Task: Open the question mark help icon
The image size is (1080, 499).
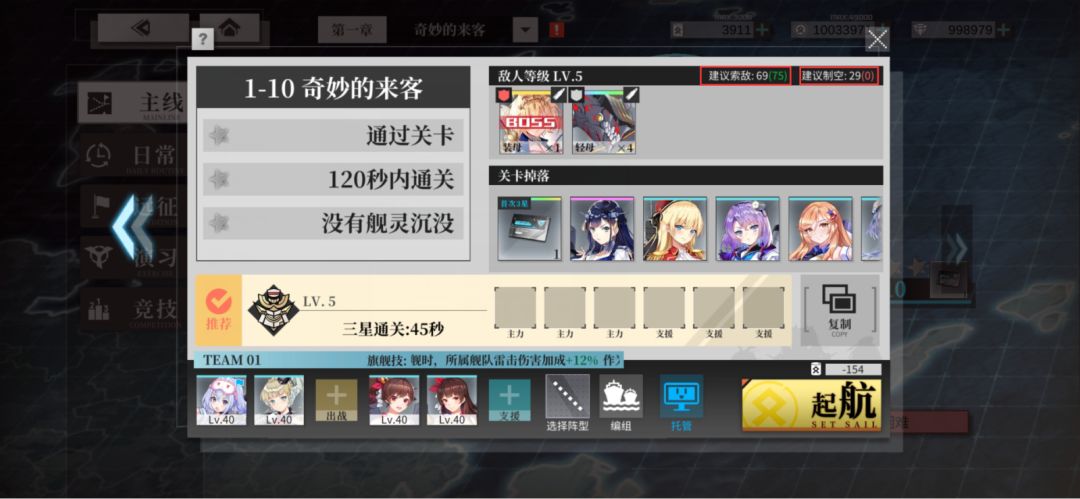Action: coord(202,39)
